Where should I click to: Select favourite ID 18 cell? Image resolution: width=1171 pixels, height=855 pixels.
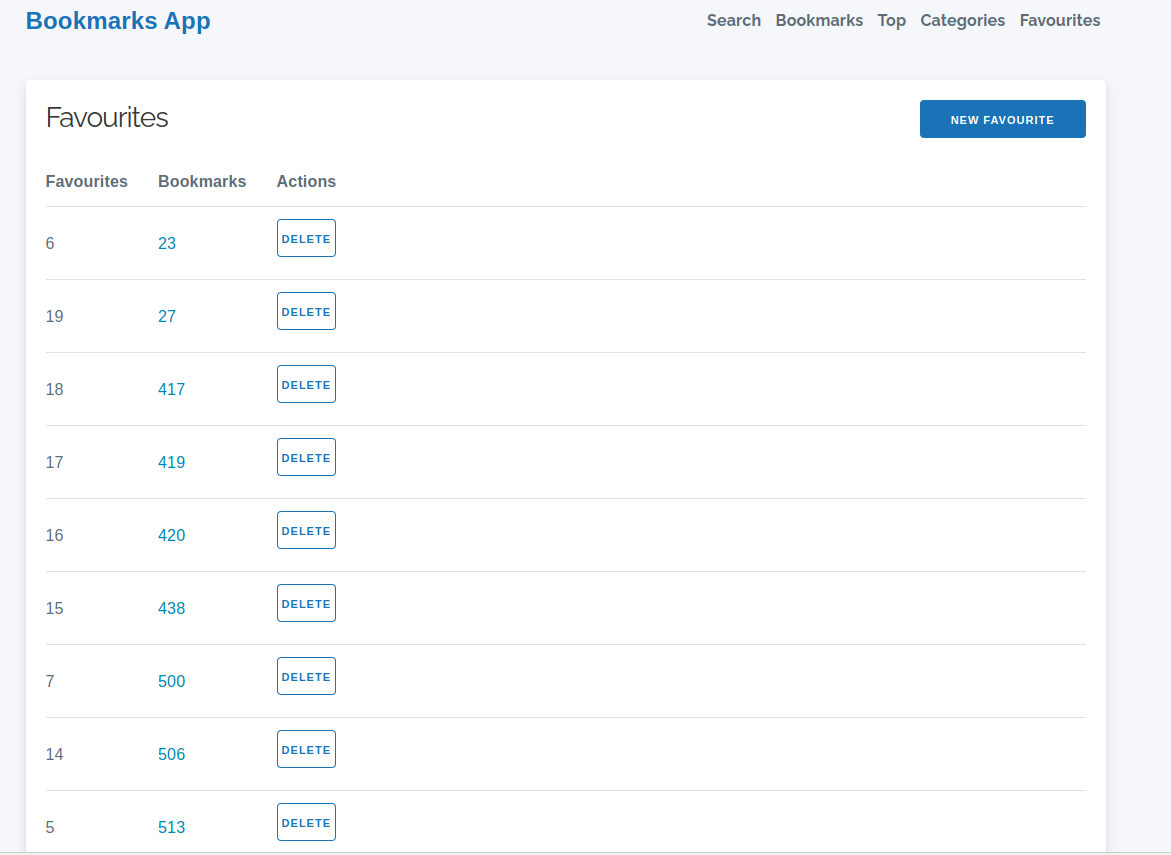55,390
